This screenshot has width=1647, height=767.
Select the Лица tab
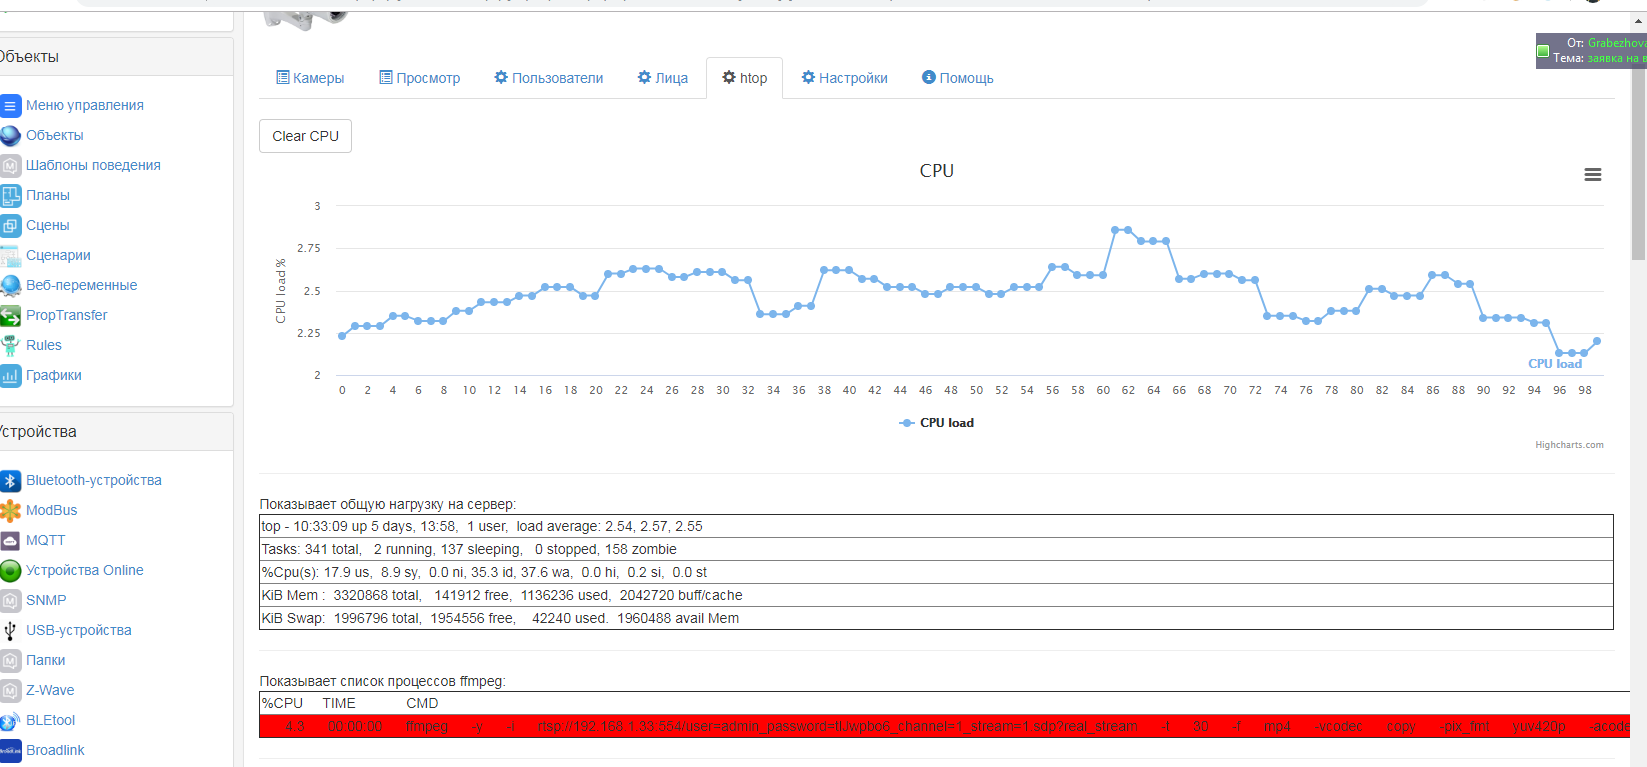click(x=663, y=78)
